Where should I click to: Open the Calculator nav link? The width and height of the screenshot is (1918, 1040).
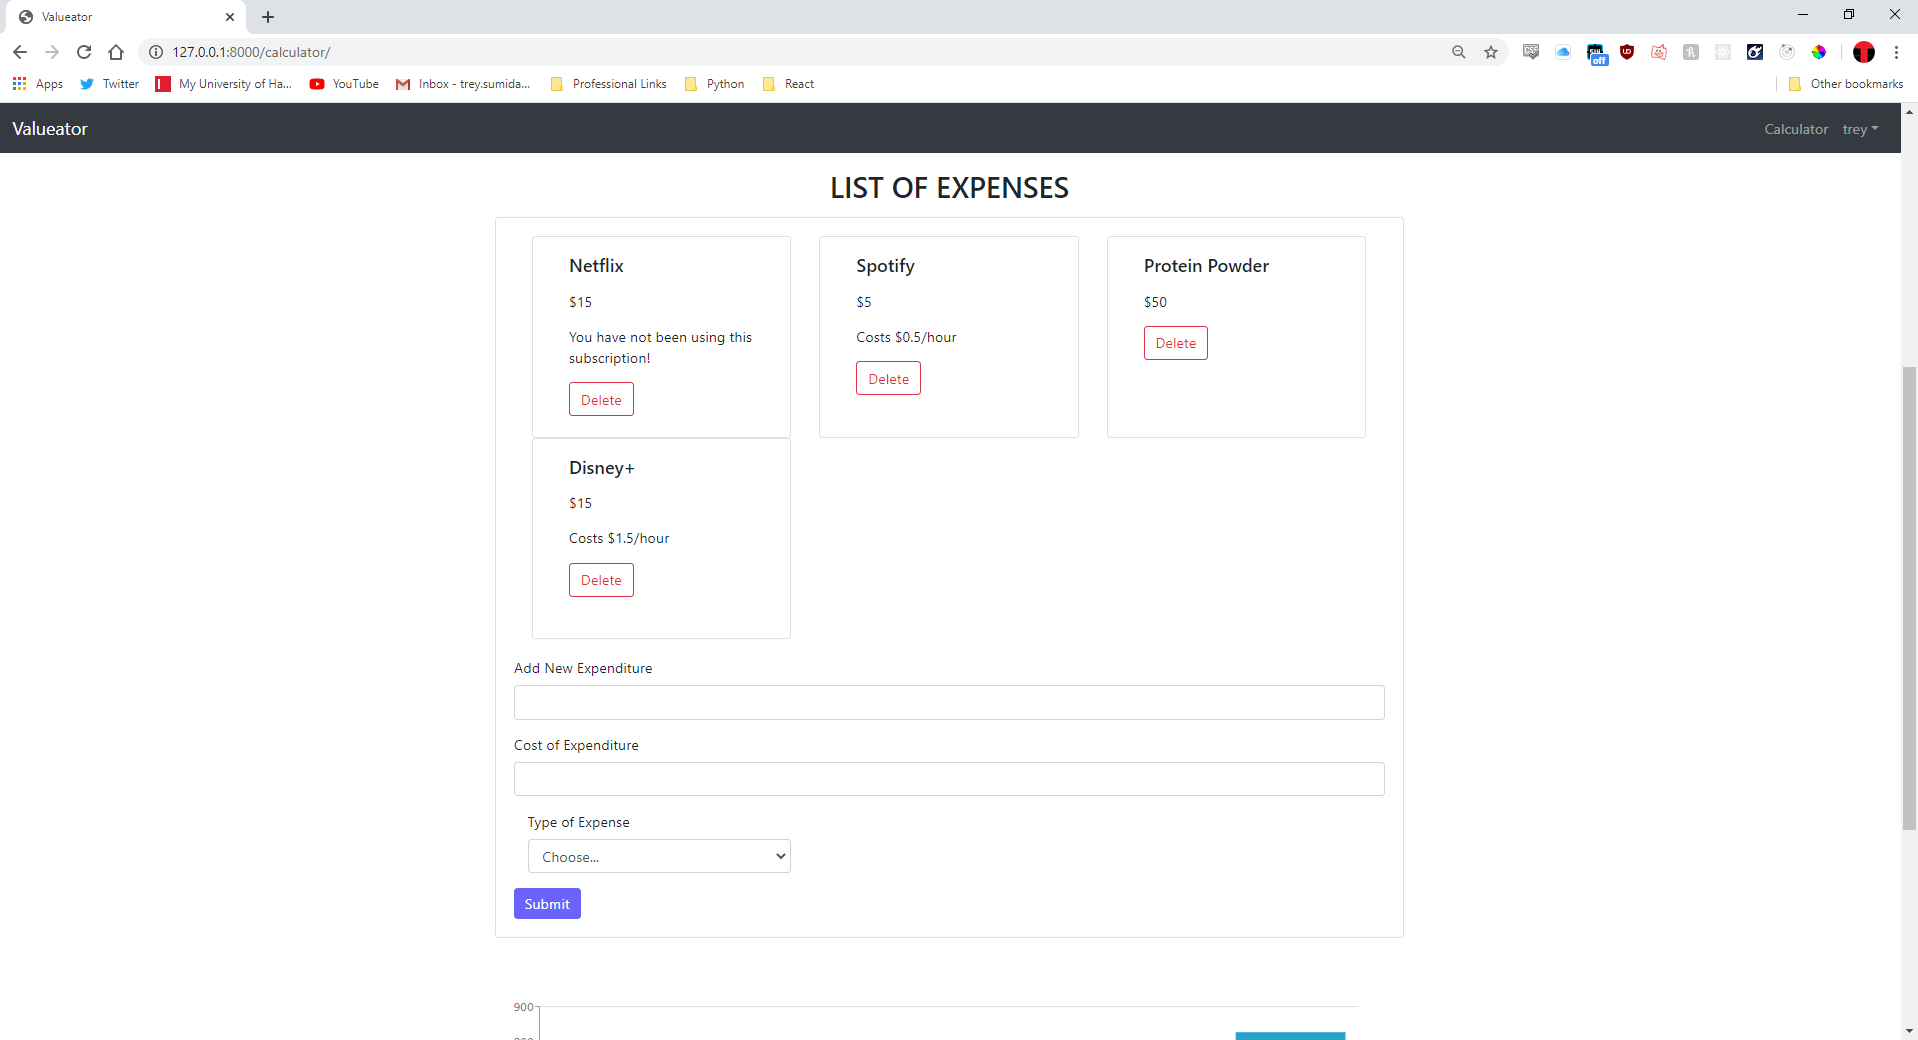pyautogui.click(x=1796, y=129)
